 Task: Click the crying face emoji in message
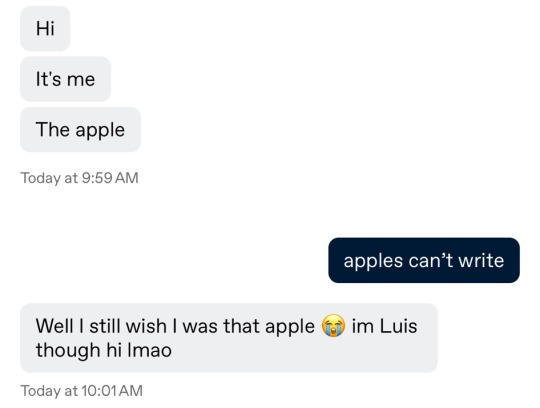point(333,326)
